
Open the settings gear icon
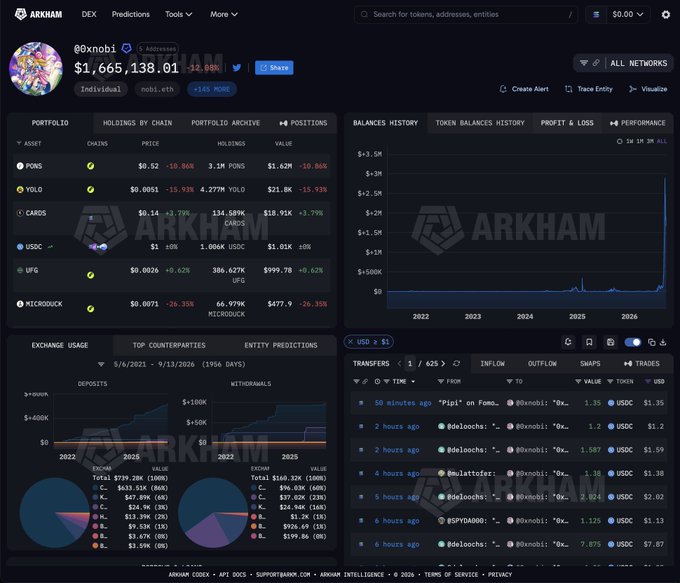click(x=666, y=15)
